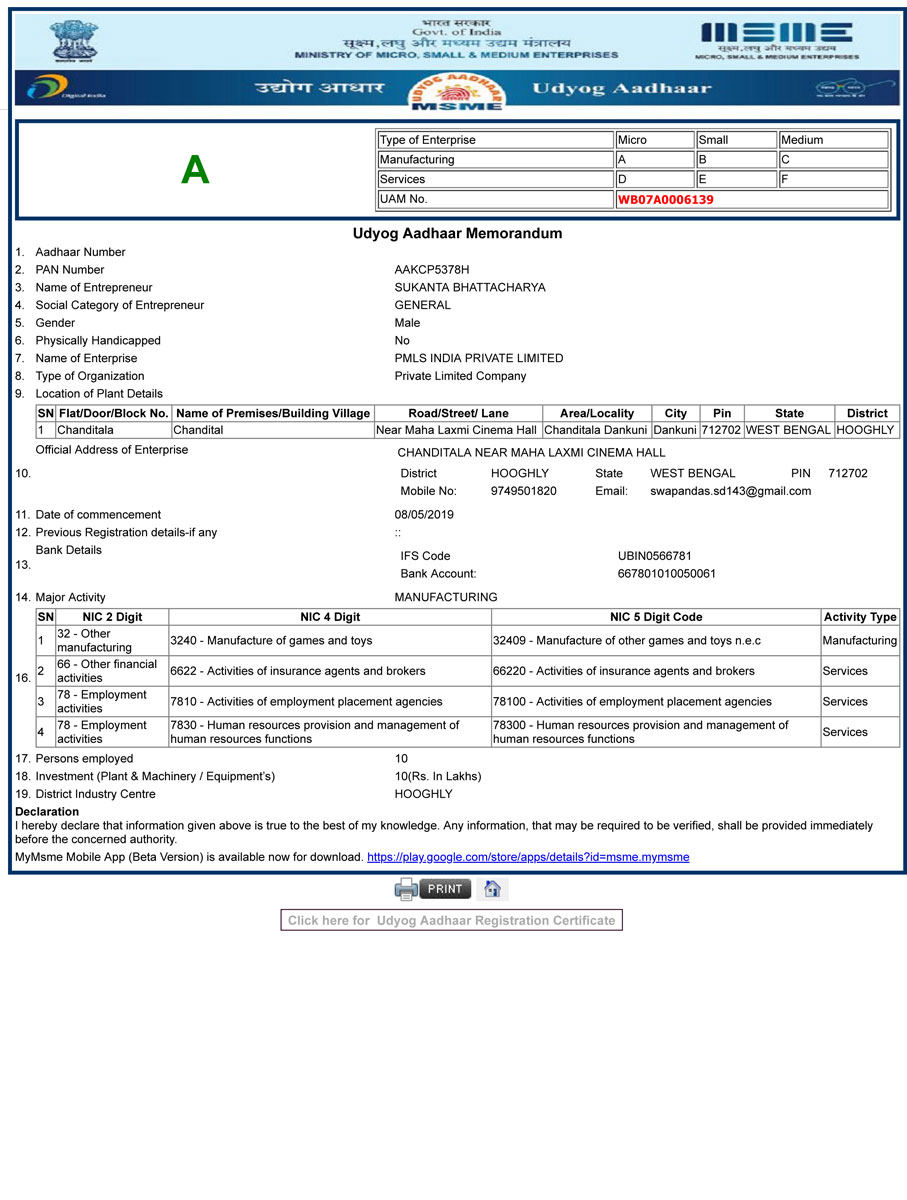Open the Udyog Aadhaar Registration Certificate button
Image resolution: width=907 pixels, height=1200 pixels.
[x=452, y=920]
